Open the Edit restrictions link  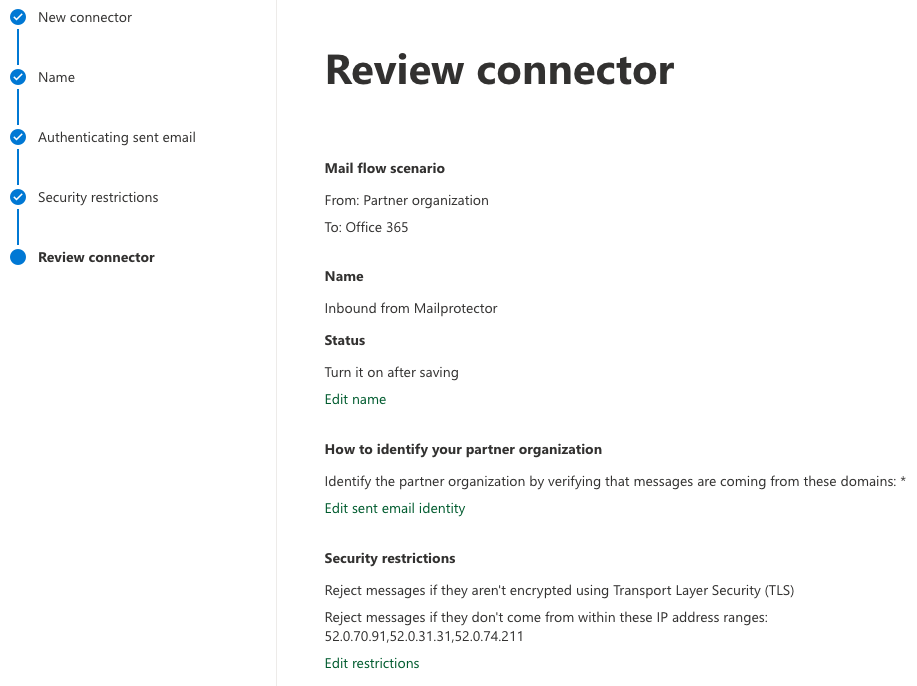point(372,663)
